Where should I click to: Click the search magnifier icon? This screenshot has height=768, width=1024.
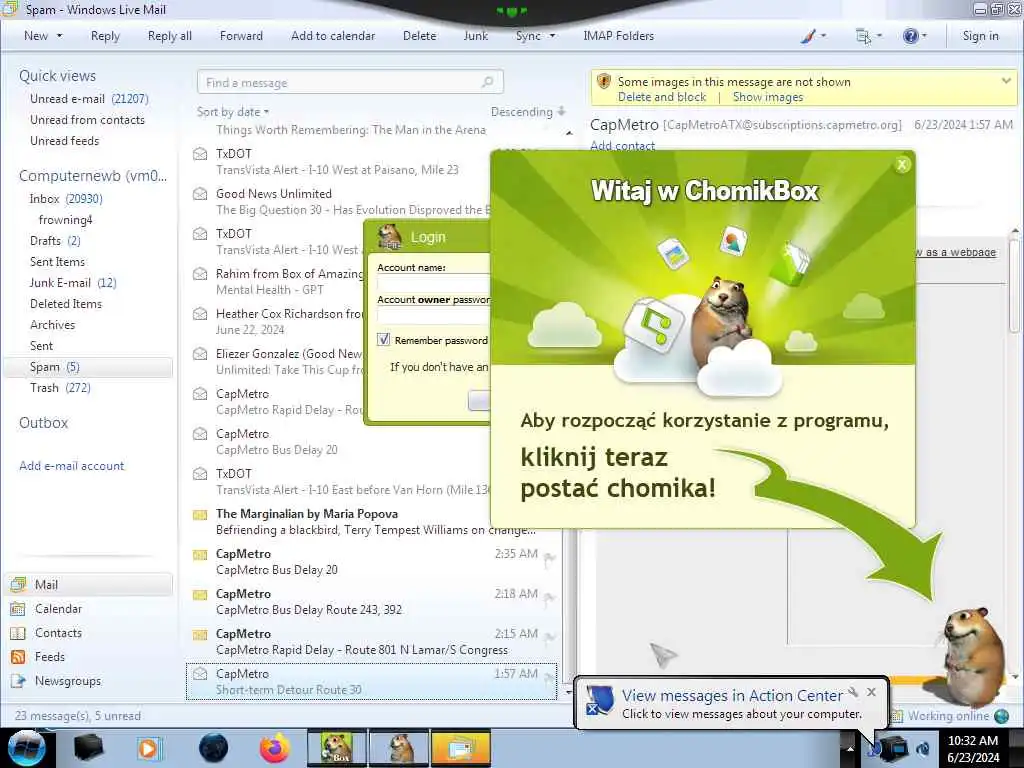(487, 82)
